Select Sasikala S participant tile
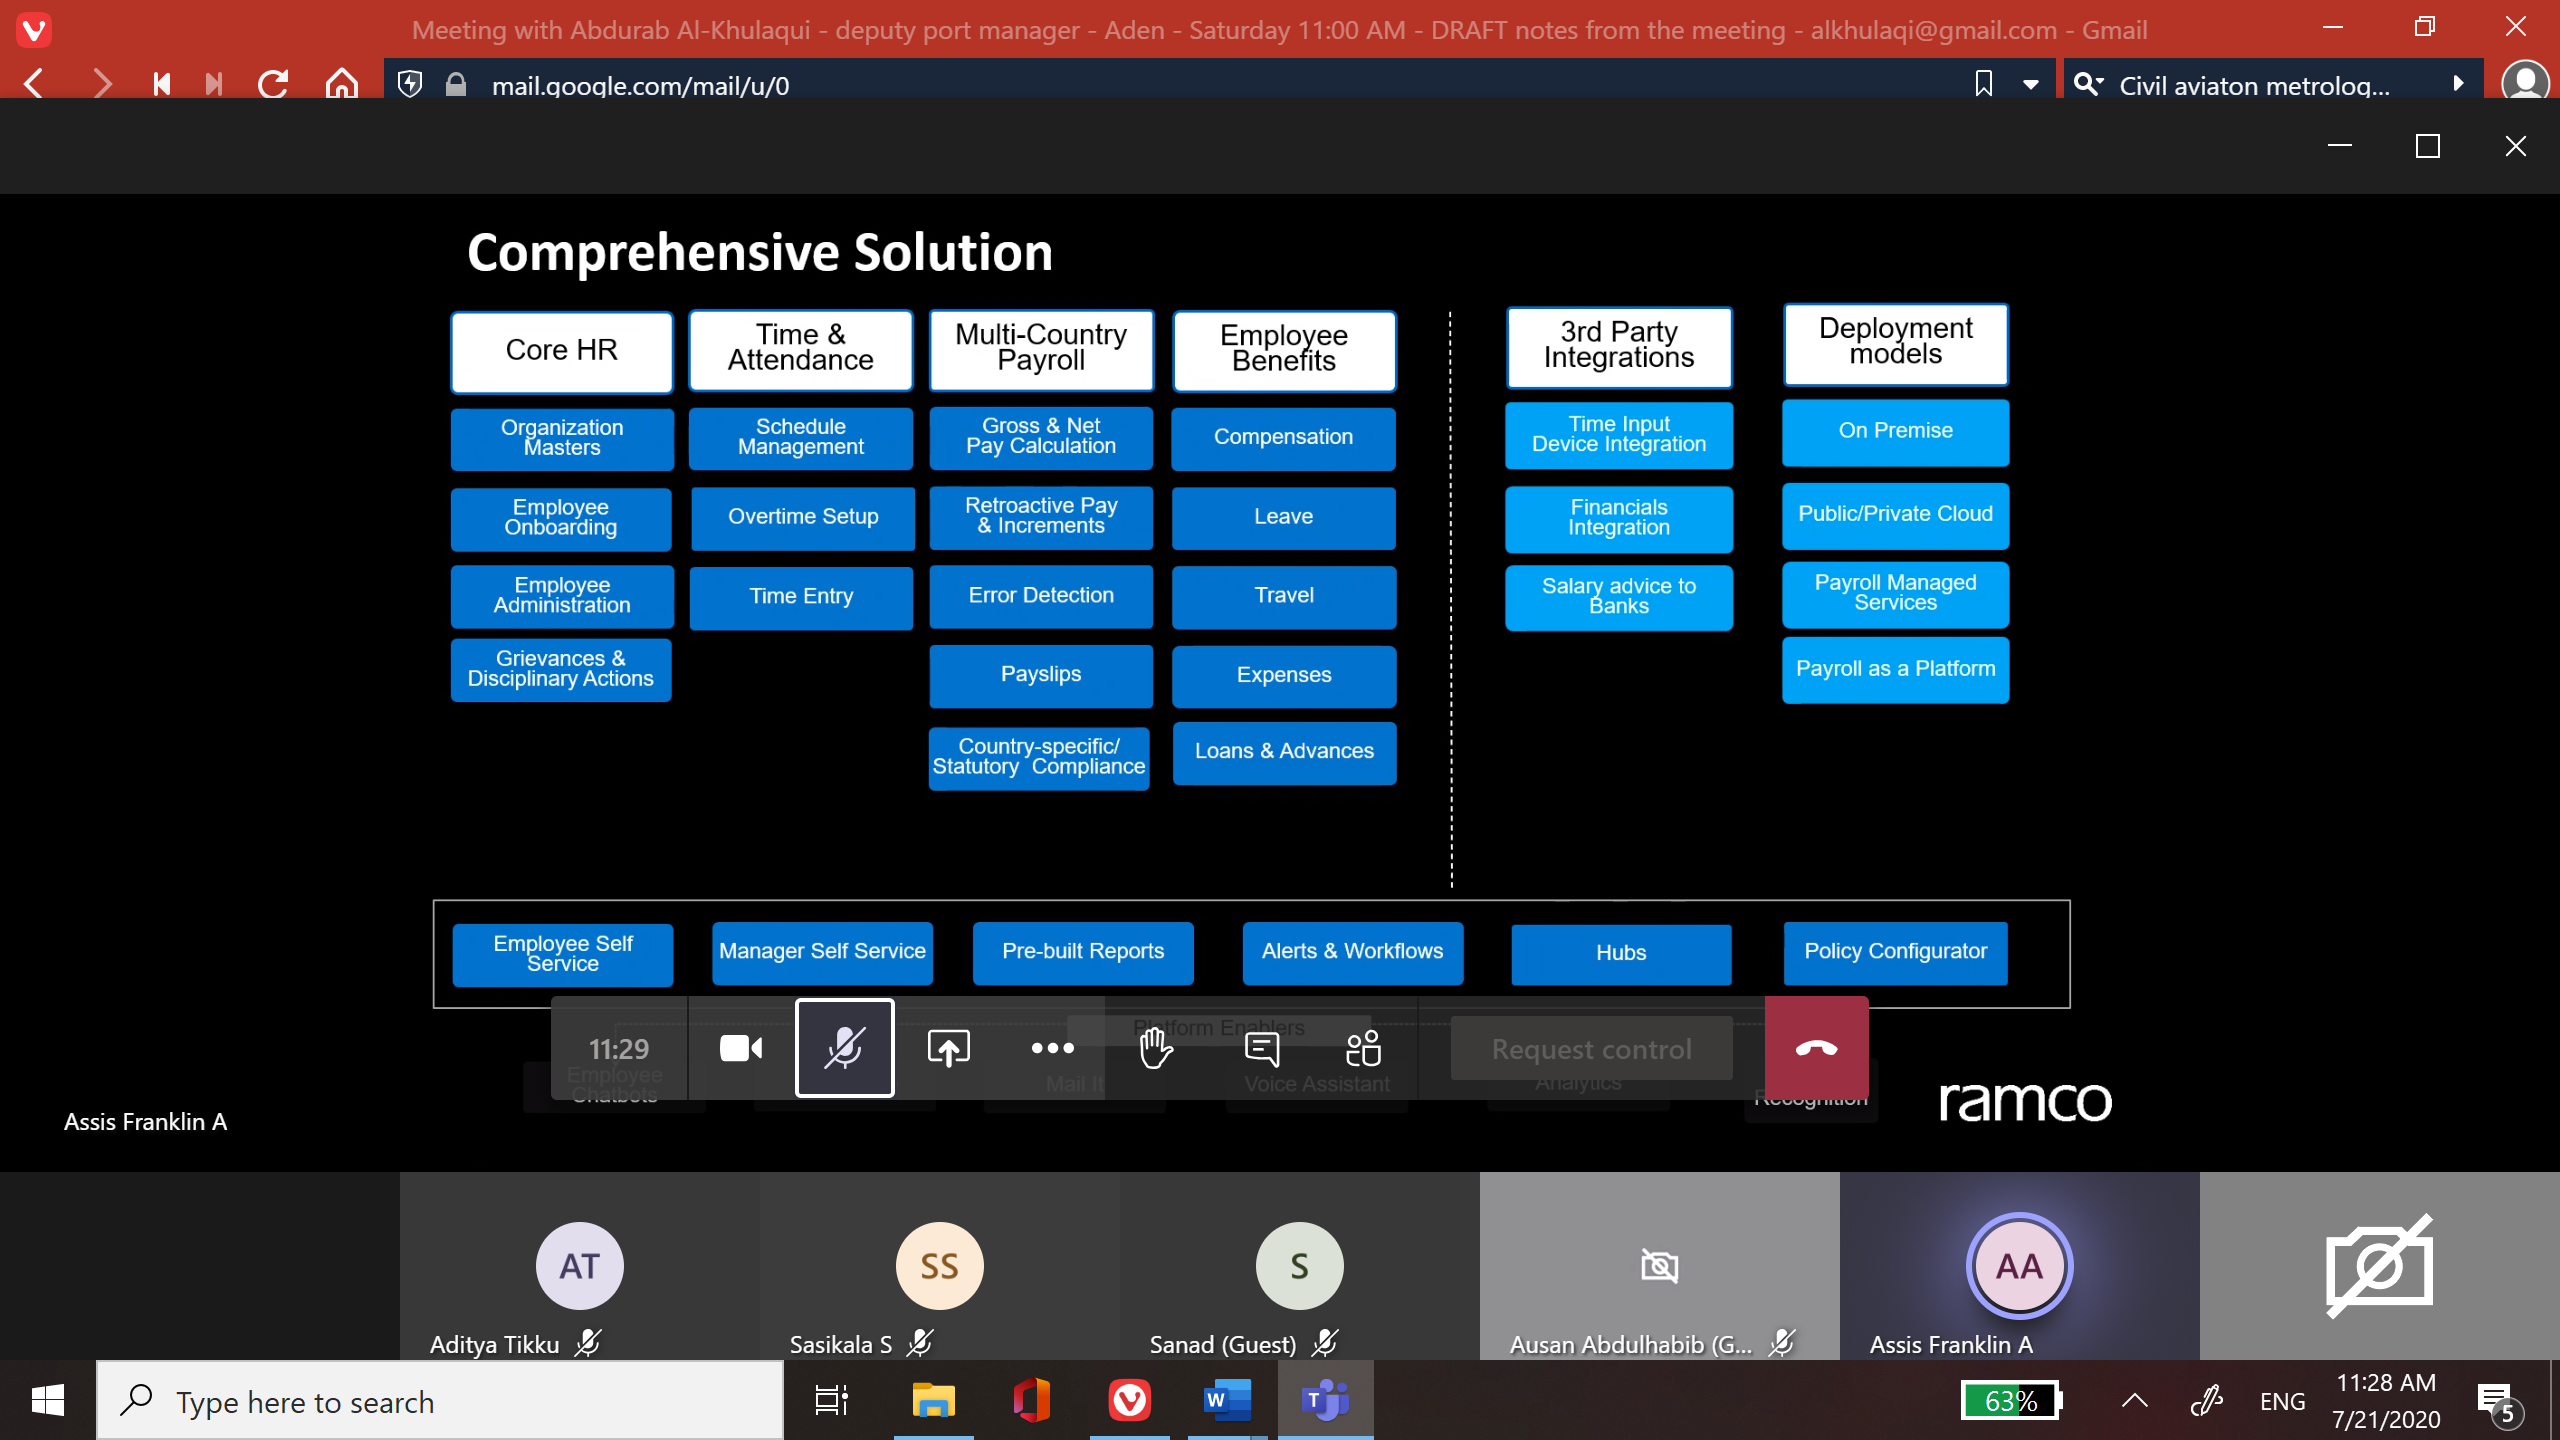This screenshot has height=1440, width=2560. 940,1266
